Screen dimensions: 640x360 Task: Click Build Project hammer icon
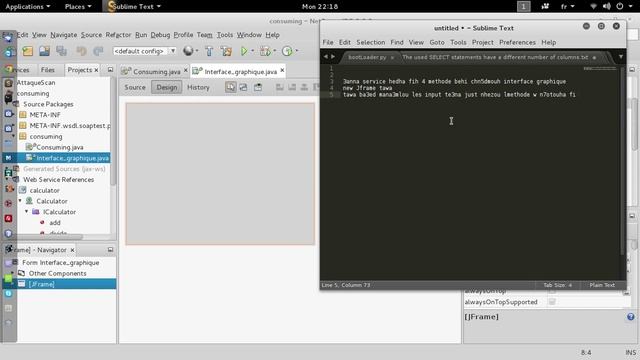(209, 51)
